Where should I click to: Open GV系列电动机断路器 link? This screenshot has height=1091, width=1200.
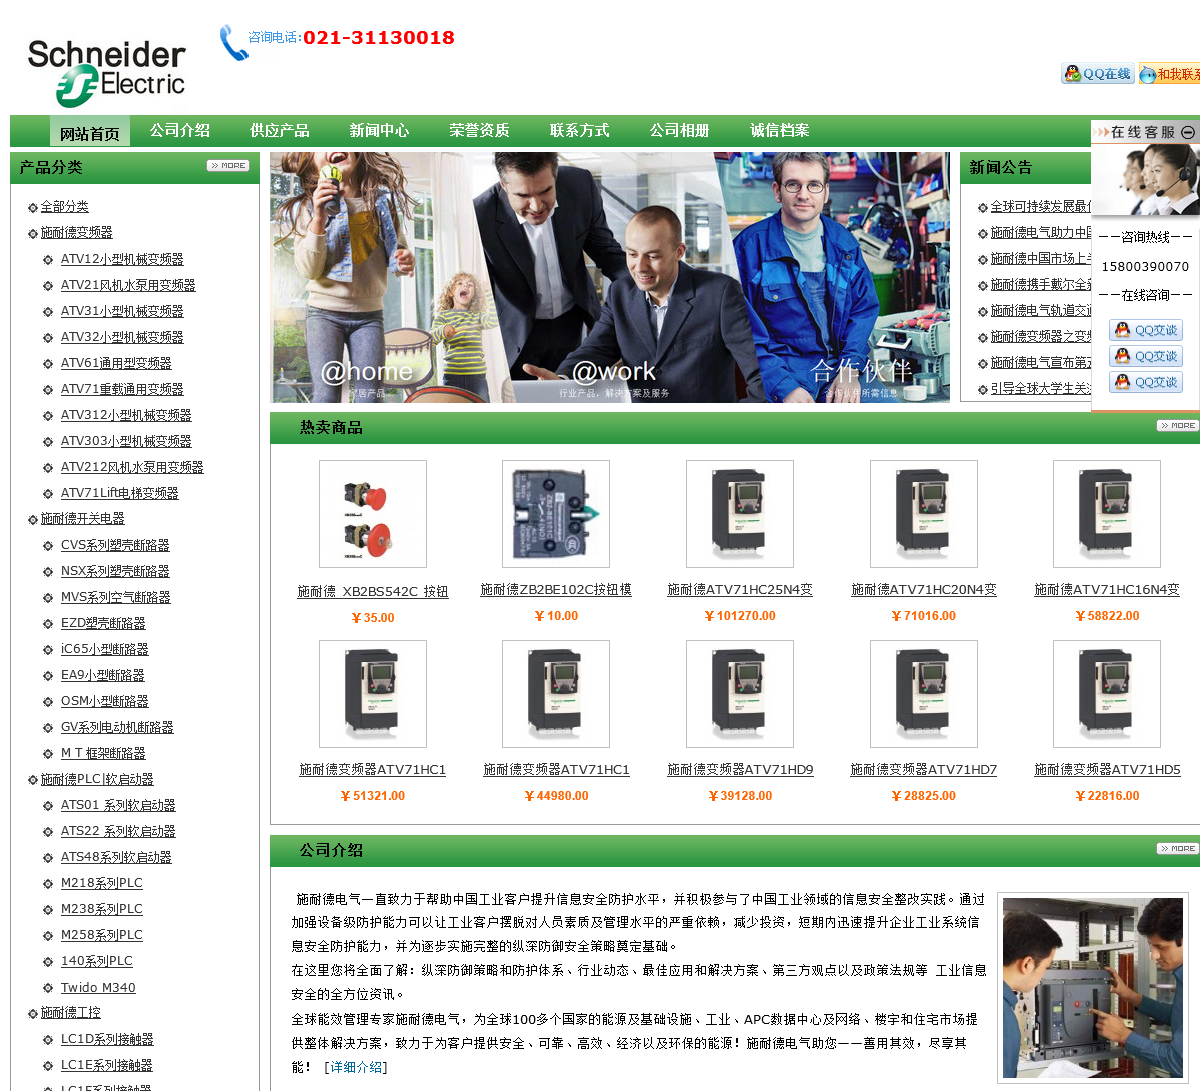(117, 727)
